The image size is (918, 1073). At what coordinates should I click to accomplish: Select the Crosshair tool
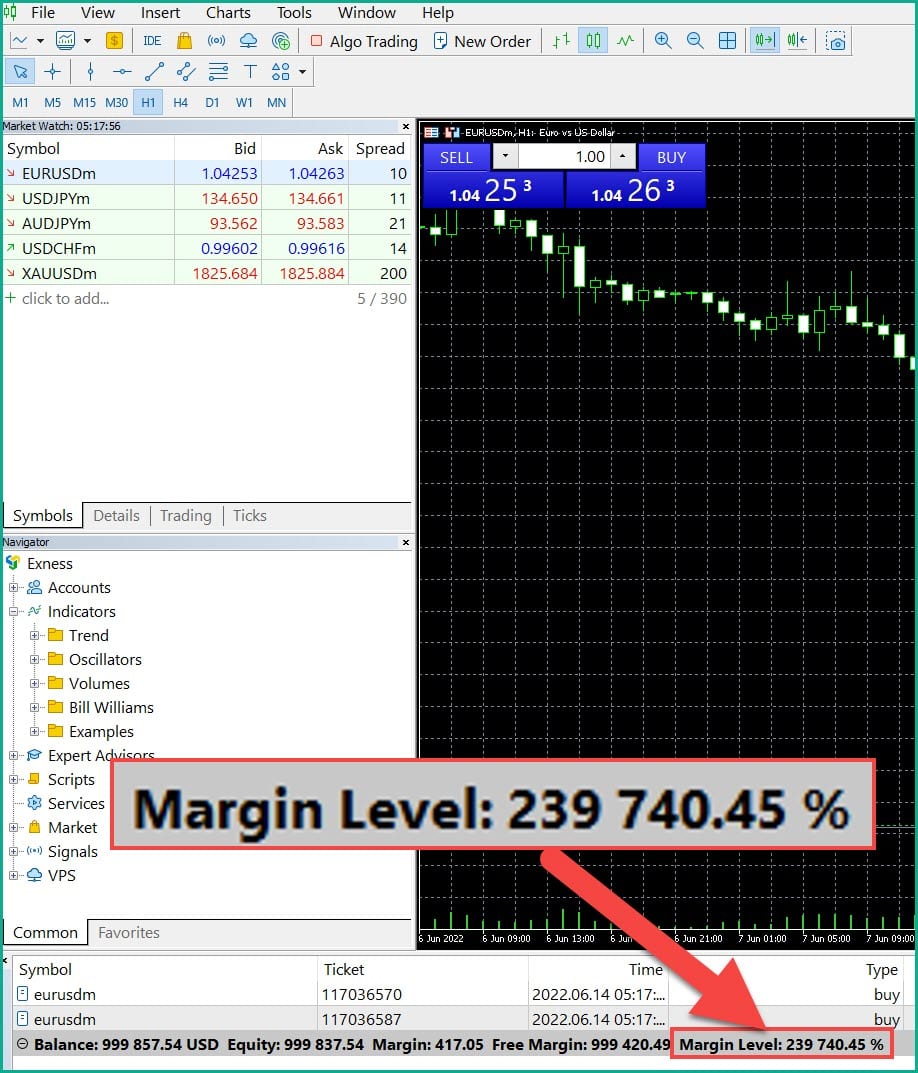pos(53,71)
